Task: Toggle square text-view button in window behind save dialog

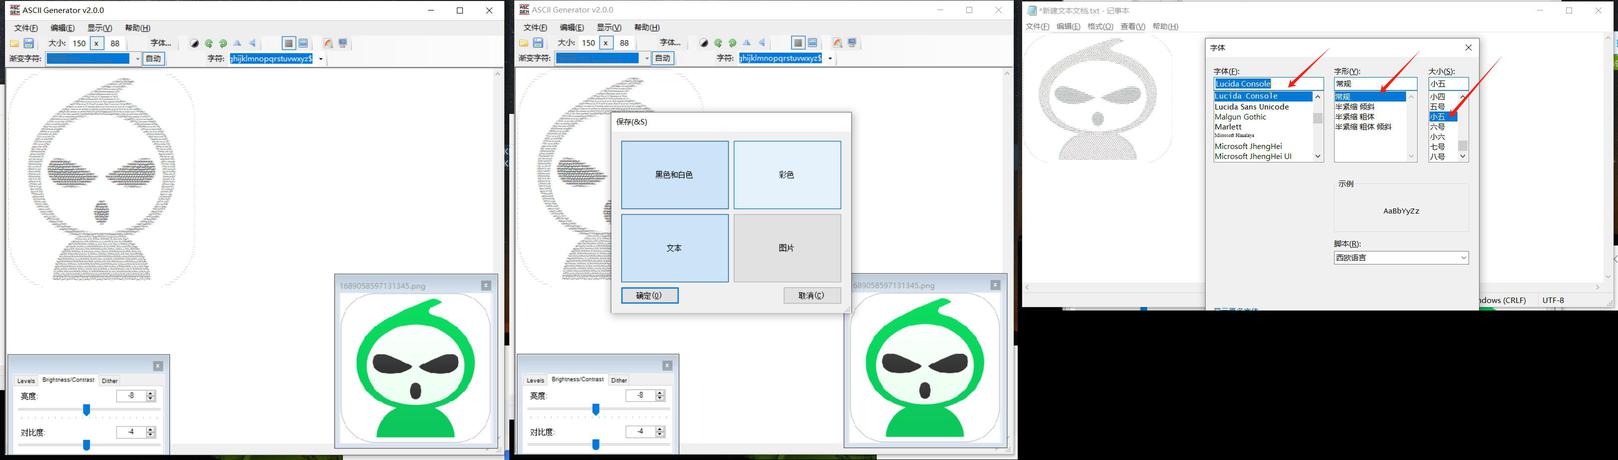Action: click(x=798, y=43)
